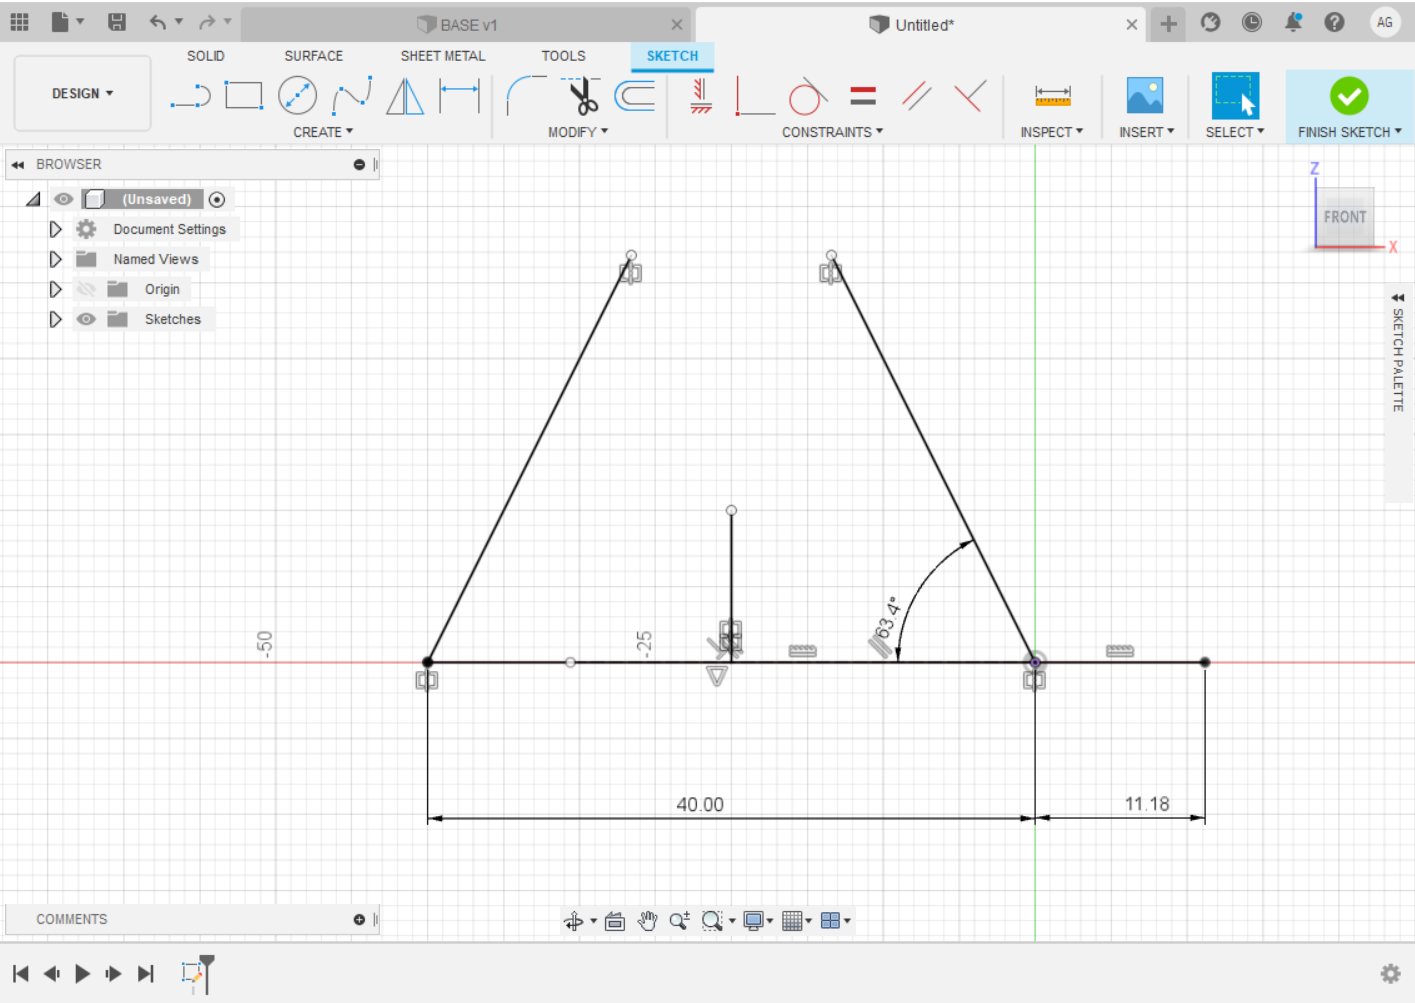Open the DESIGN workspace dropdown
The image size is (1415, 1003).
coord(82,93)
